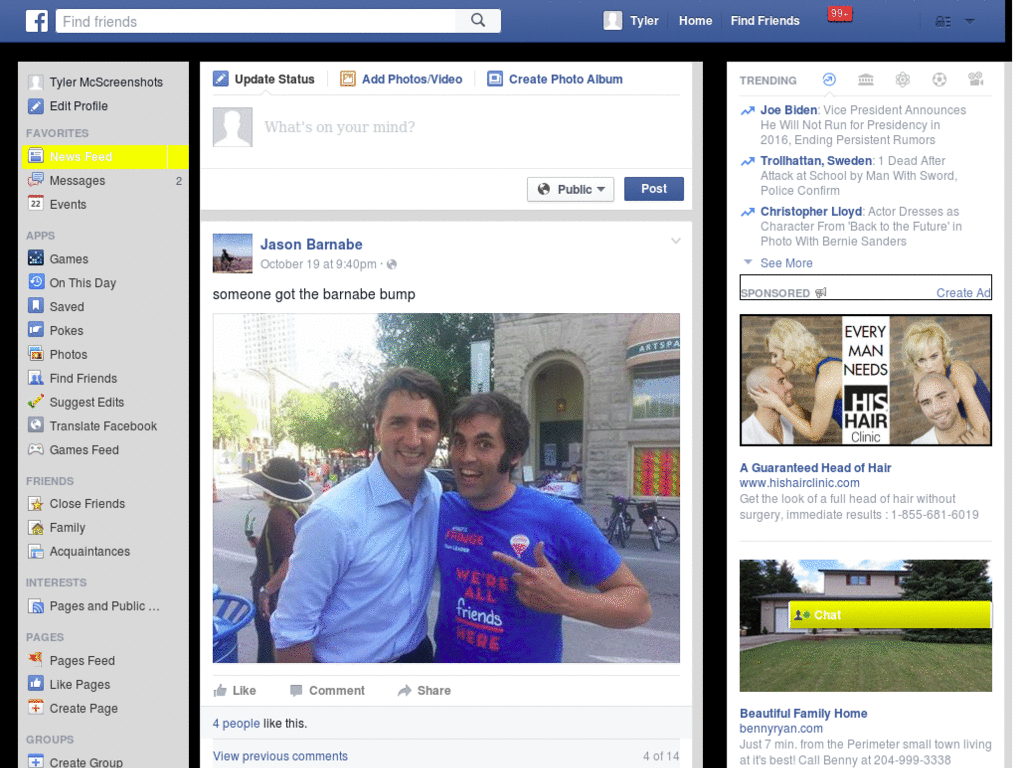
Task: Click Trollhattan, Sweden trending topic
Action: click(816, 161)
